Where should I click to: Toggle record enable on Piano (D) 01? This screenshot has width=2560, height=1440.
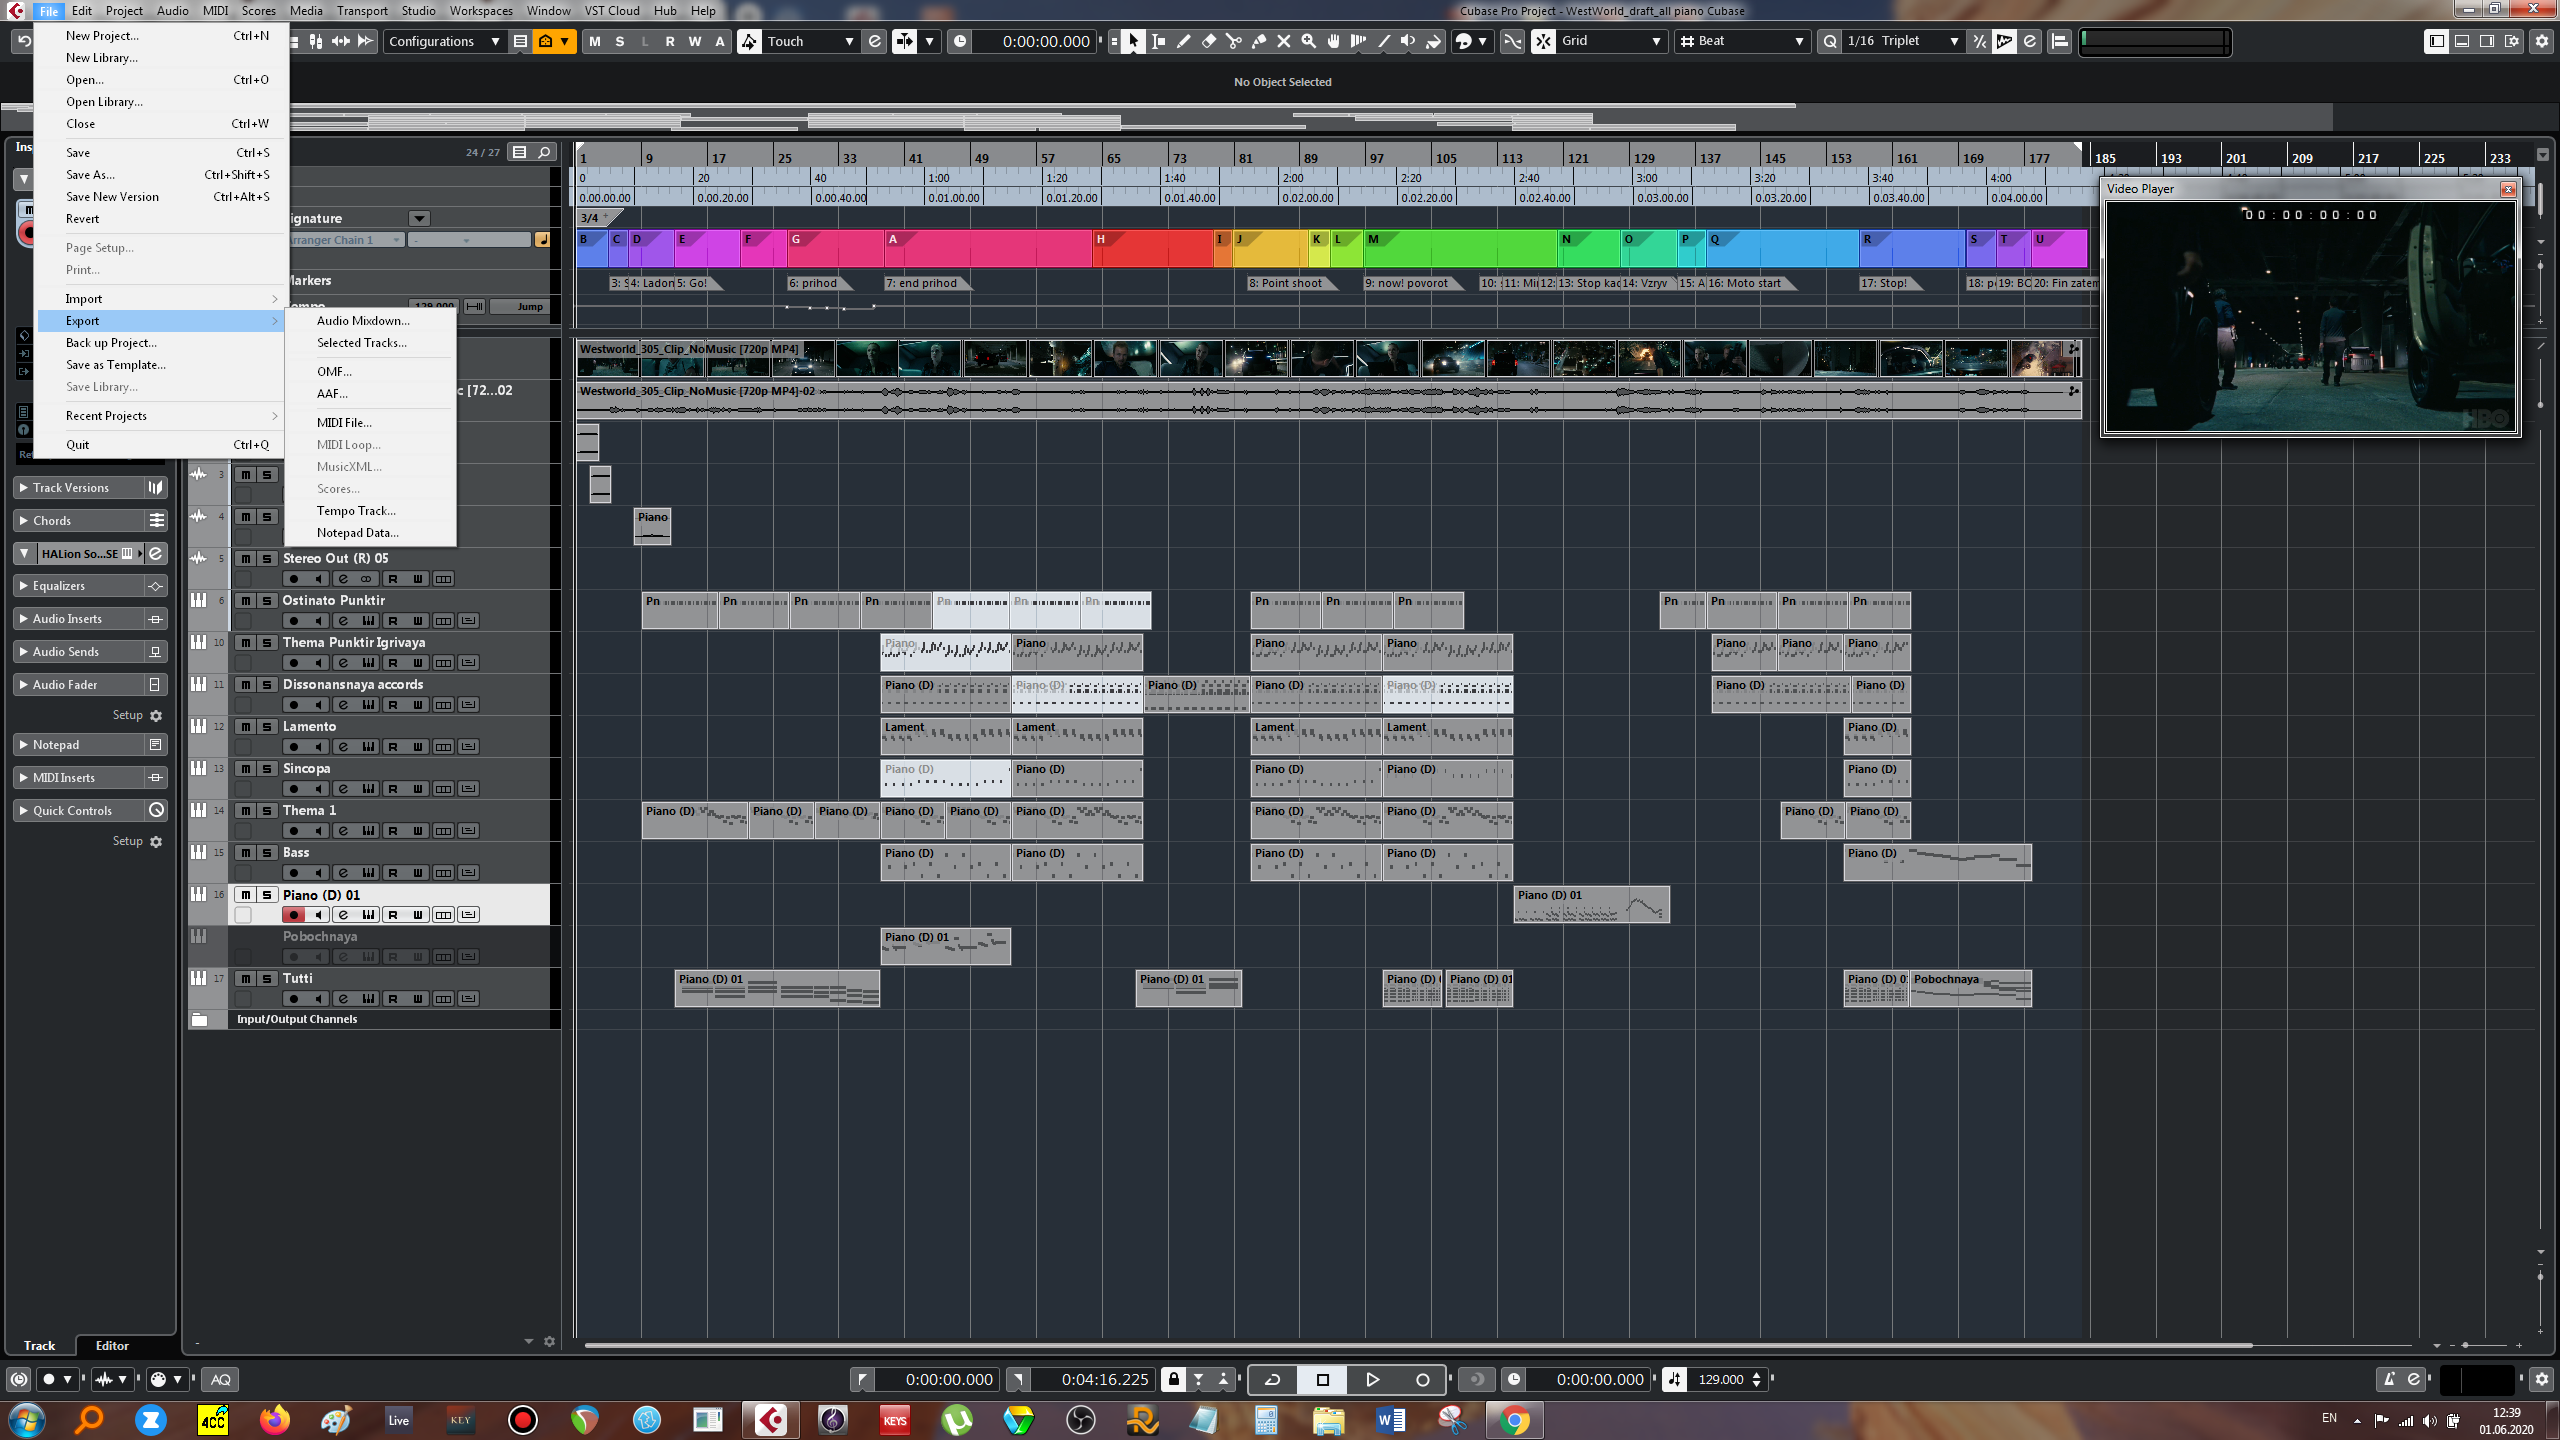point(293,914)
